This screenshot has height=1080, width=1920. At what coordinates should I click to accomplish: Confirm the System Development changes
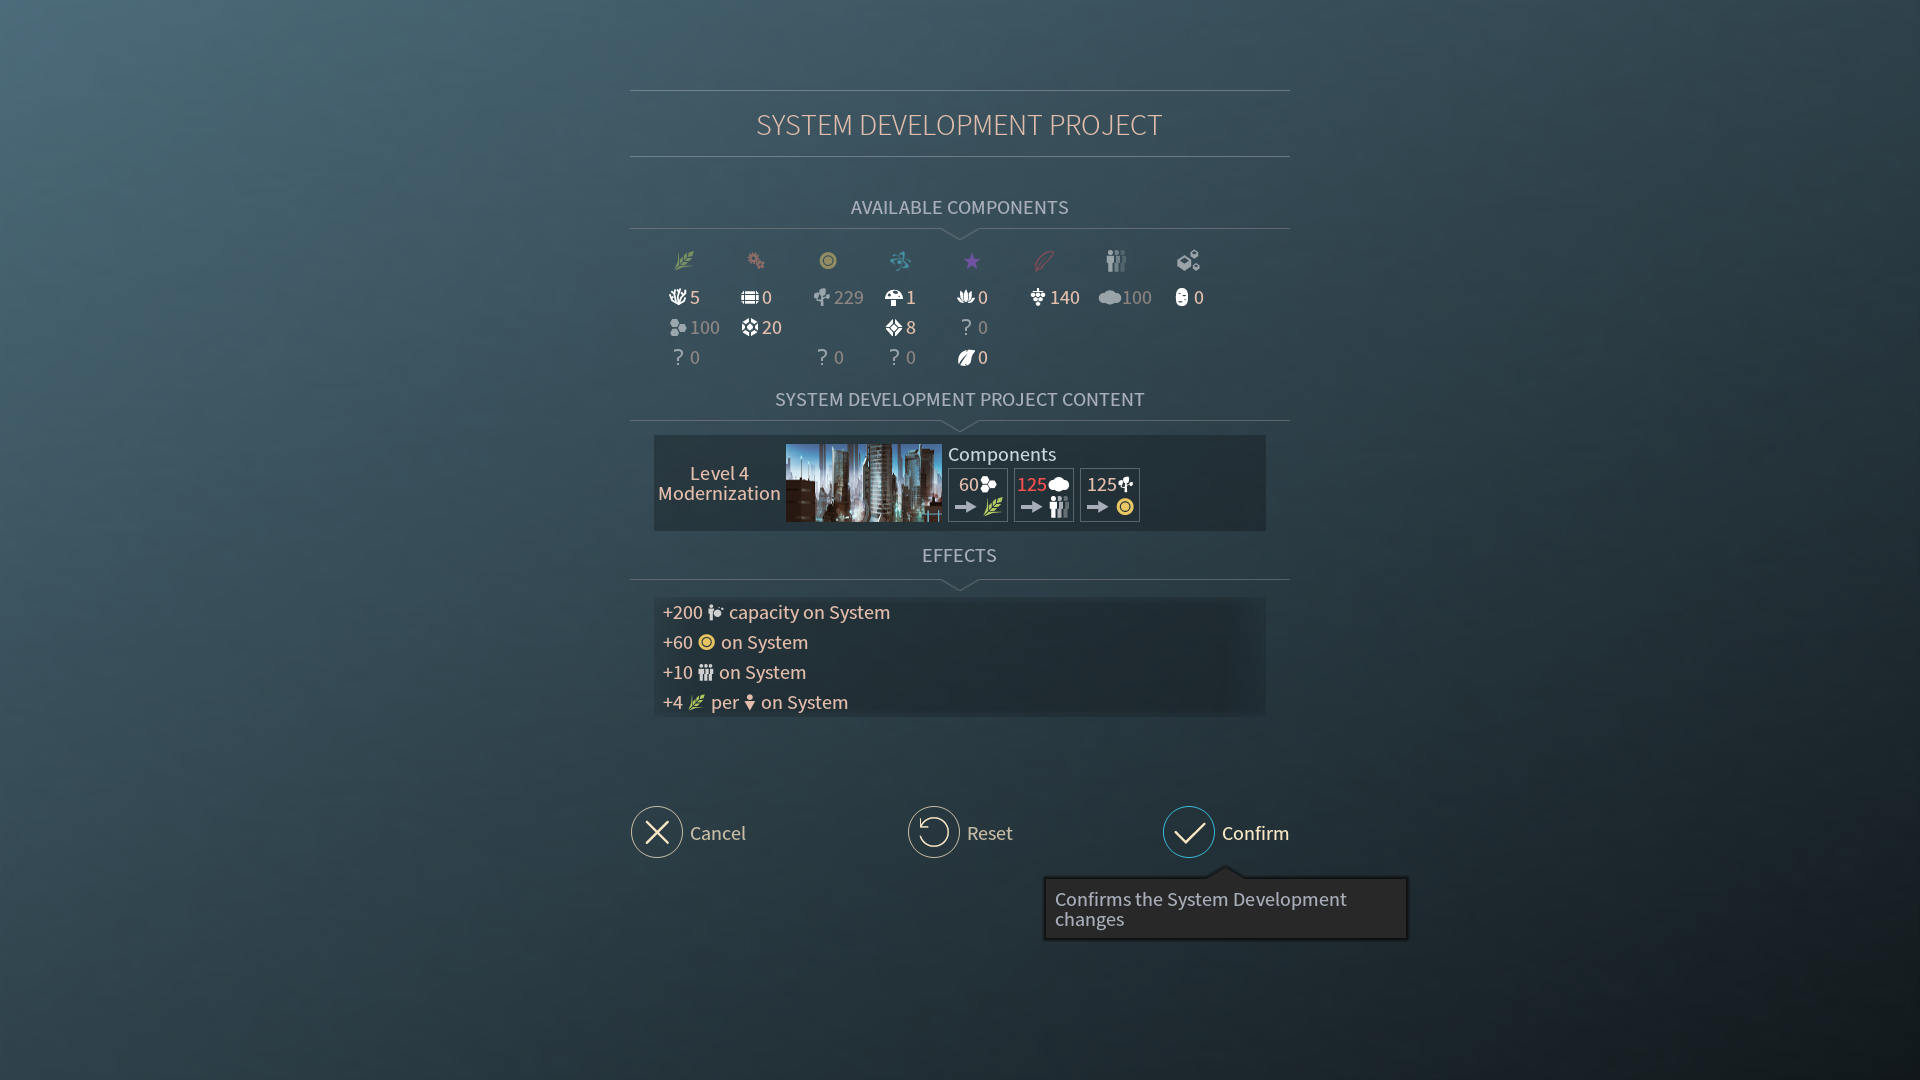coord(1189,832)
